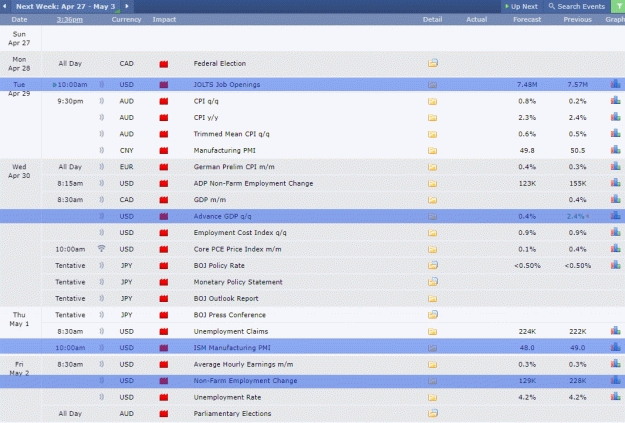Screen dimensions: 625x423
Task: Click the Previous column header
Action: click(578, 20)
